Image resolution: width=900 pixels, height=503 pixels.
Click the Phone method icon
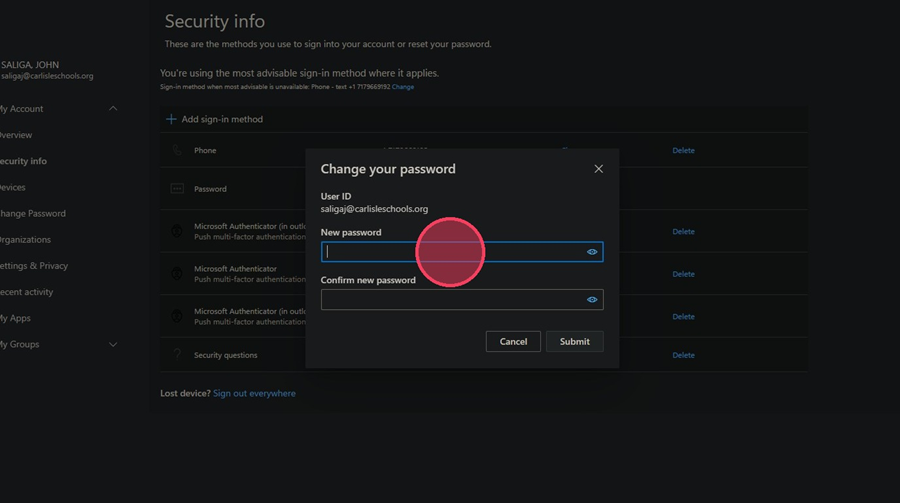click(177, 150)
